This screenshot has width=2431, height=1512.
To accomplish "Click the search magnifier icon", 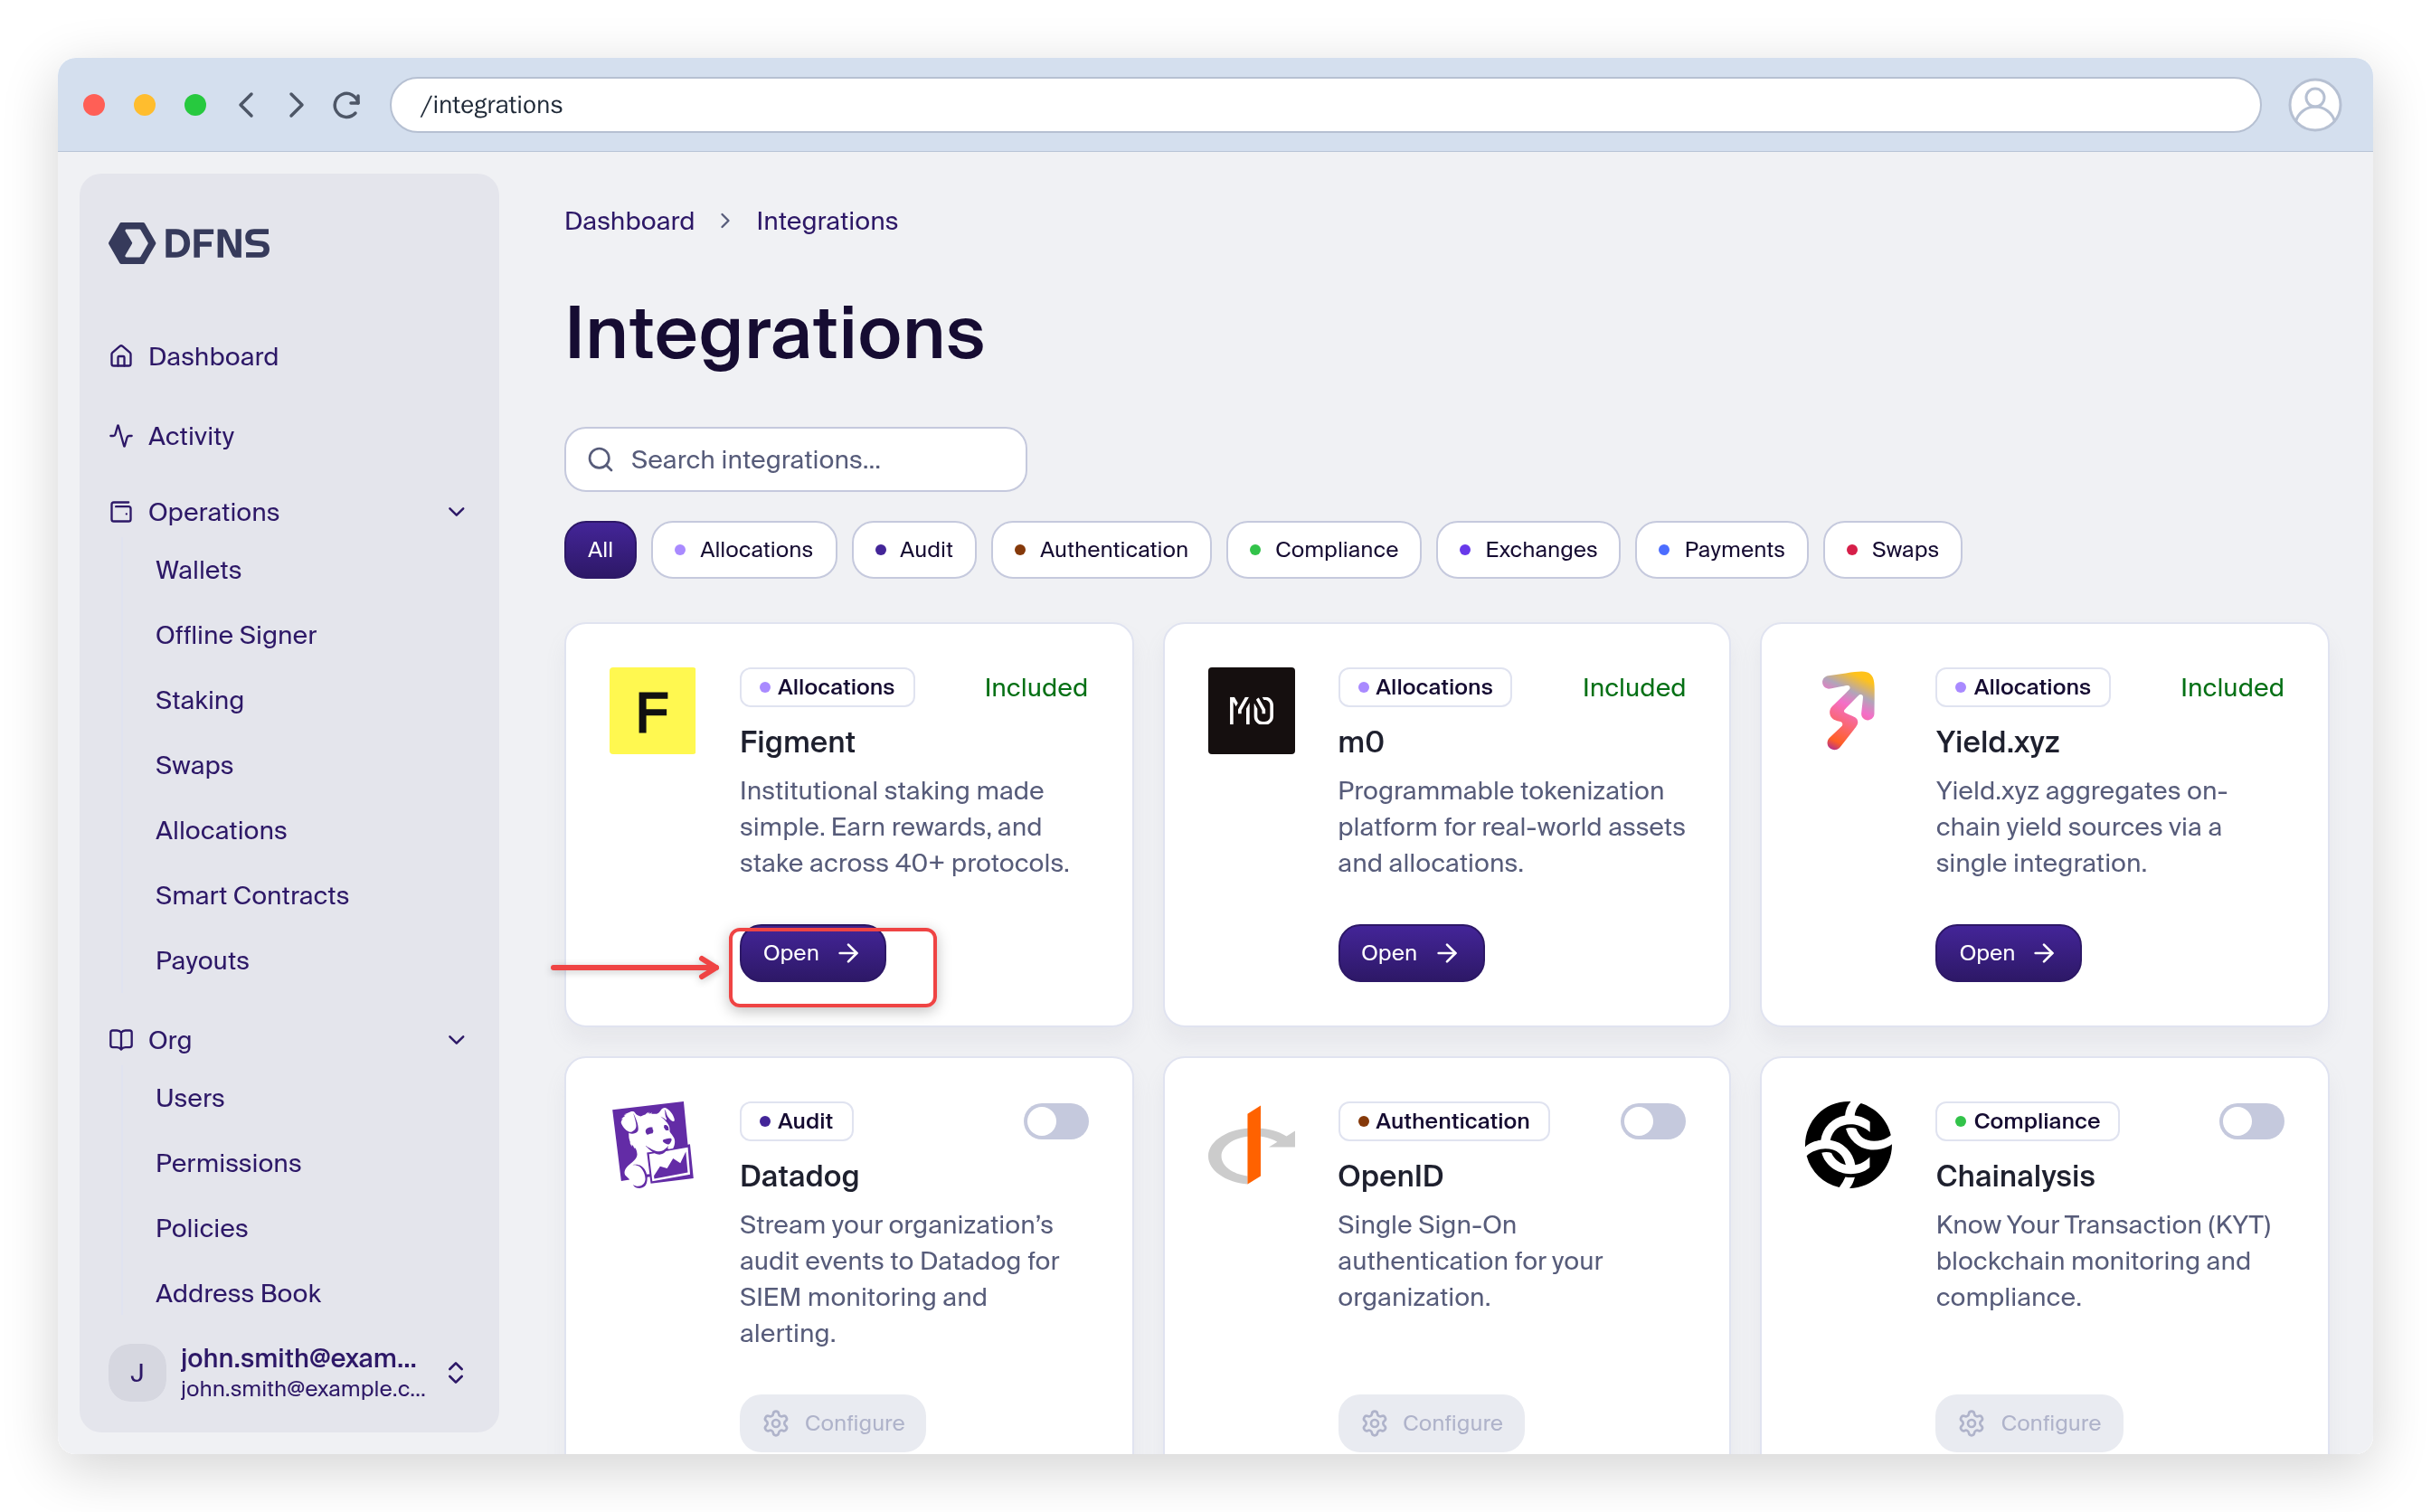I will click(x=600, y=459).
